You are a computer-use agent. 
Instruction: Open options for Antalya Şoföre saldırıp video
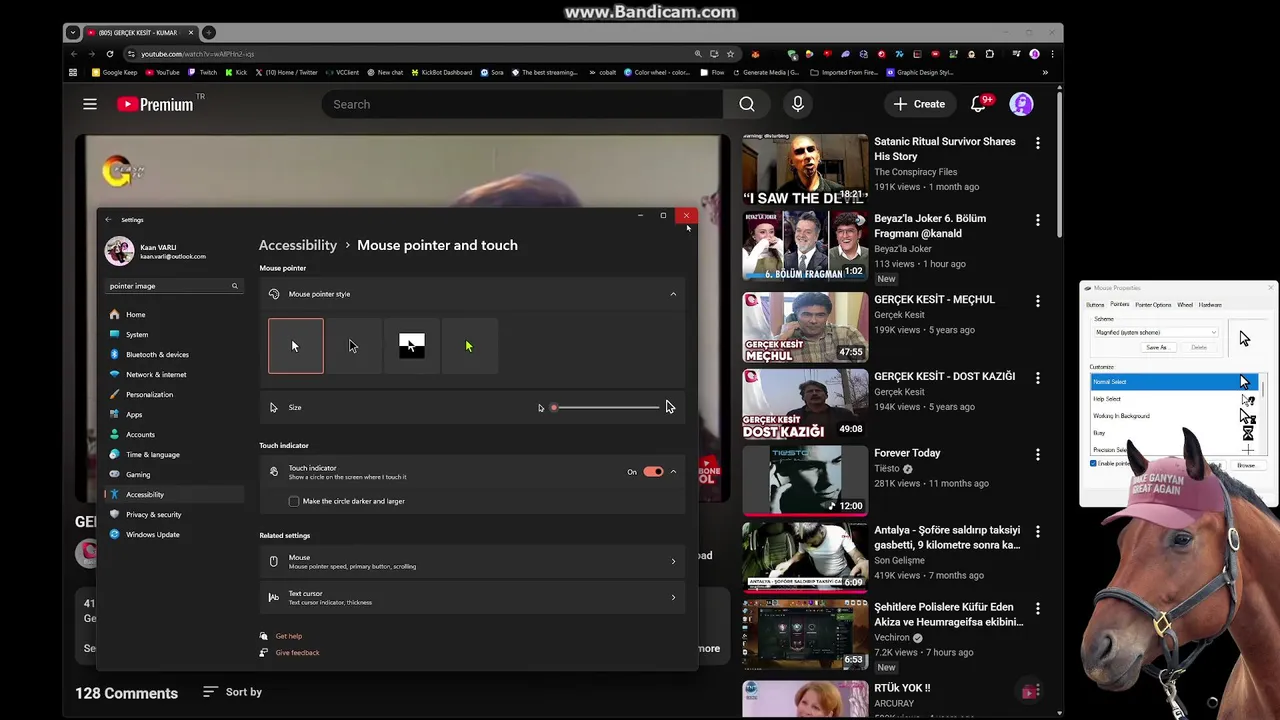coord(1037,532)
